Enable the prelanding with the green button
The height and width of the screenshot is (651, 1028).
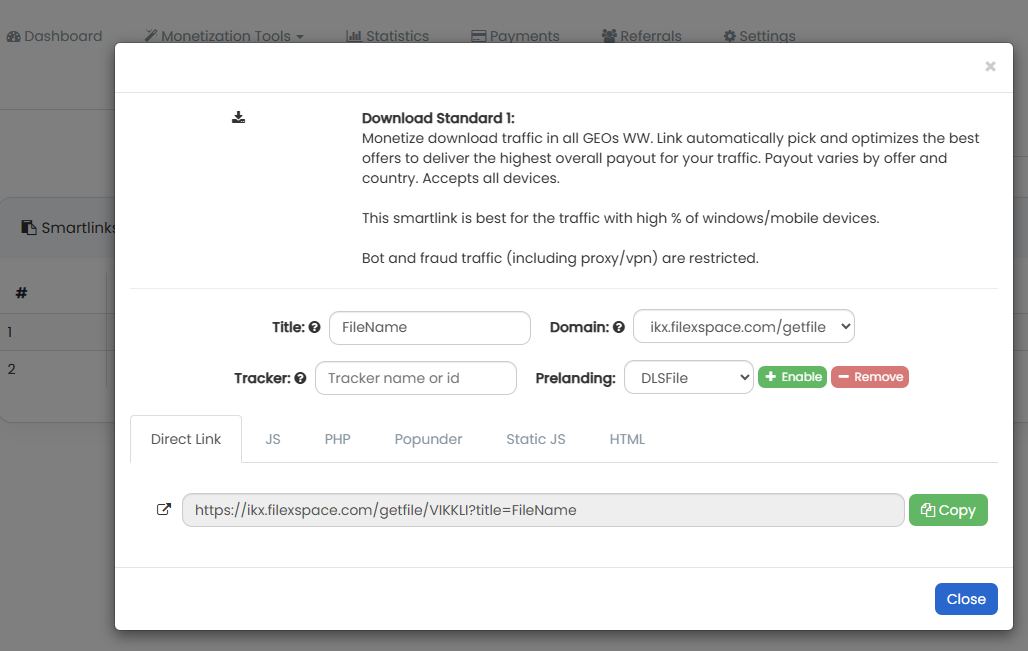pos(792,377)
